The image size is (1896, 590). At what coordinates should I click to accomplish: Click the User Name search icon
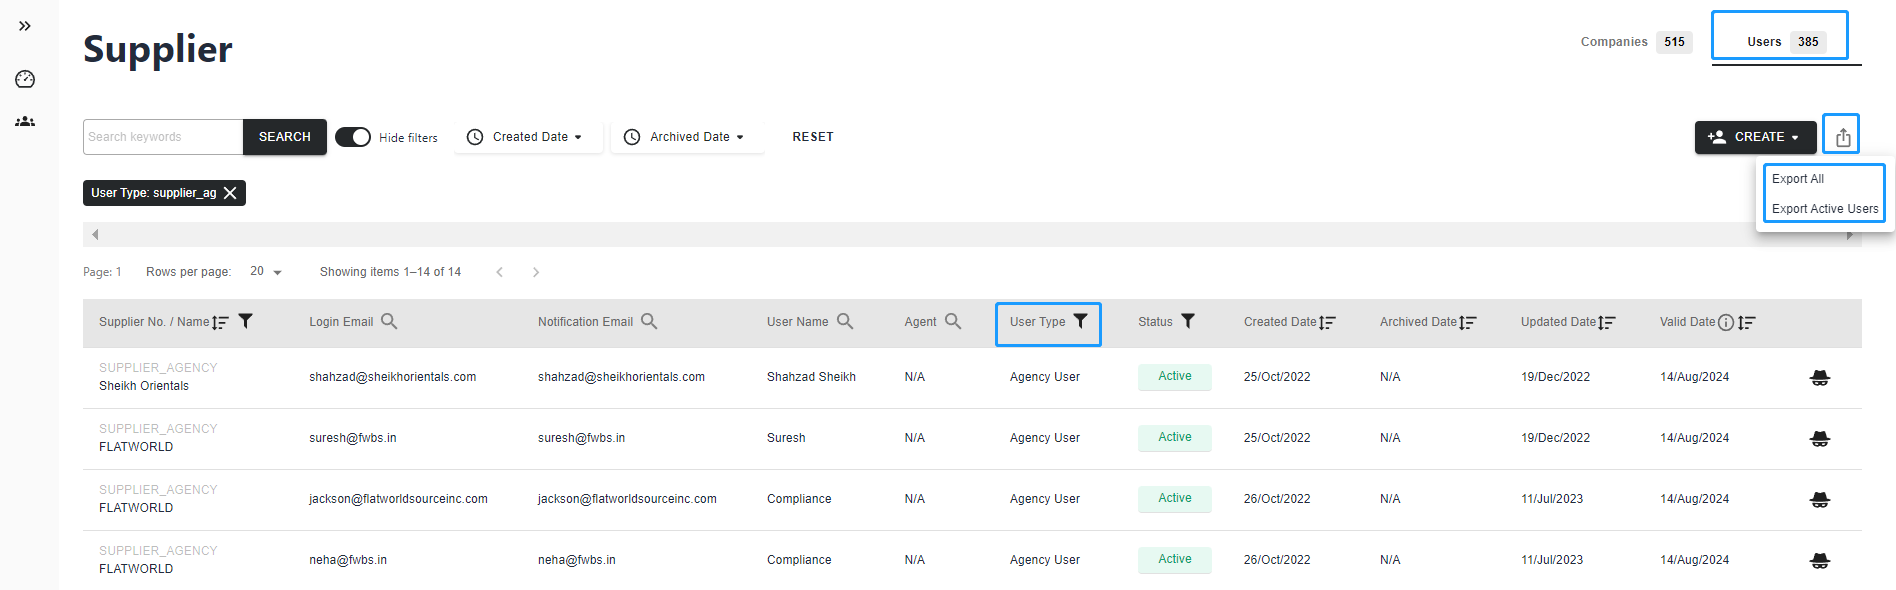(x=845, y=321)
